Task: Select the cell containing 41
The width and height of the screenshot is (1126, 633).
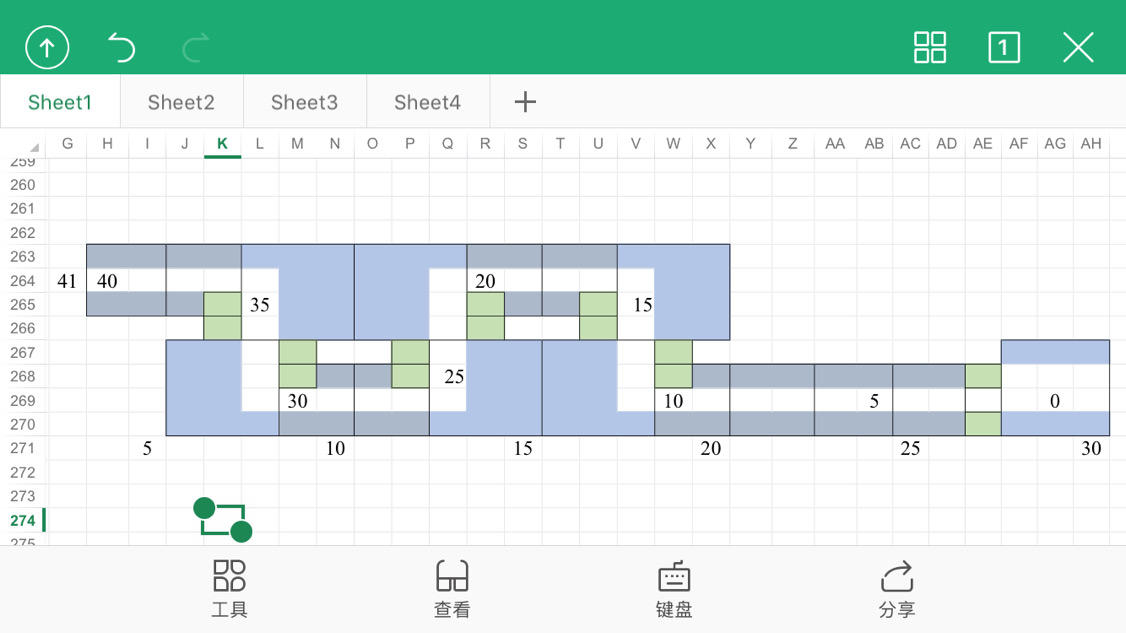Action: point(67,281)
